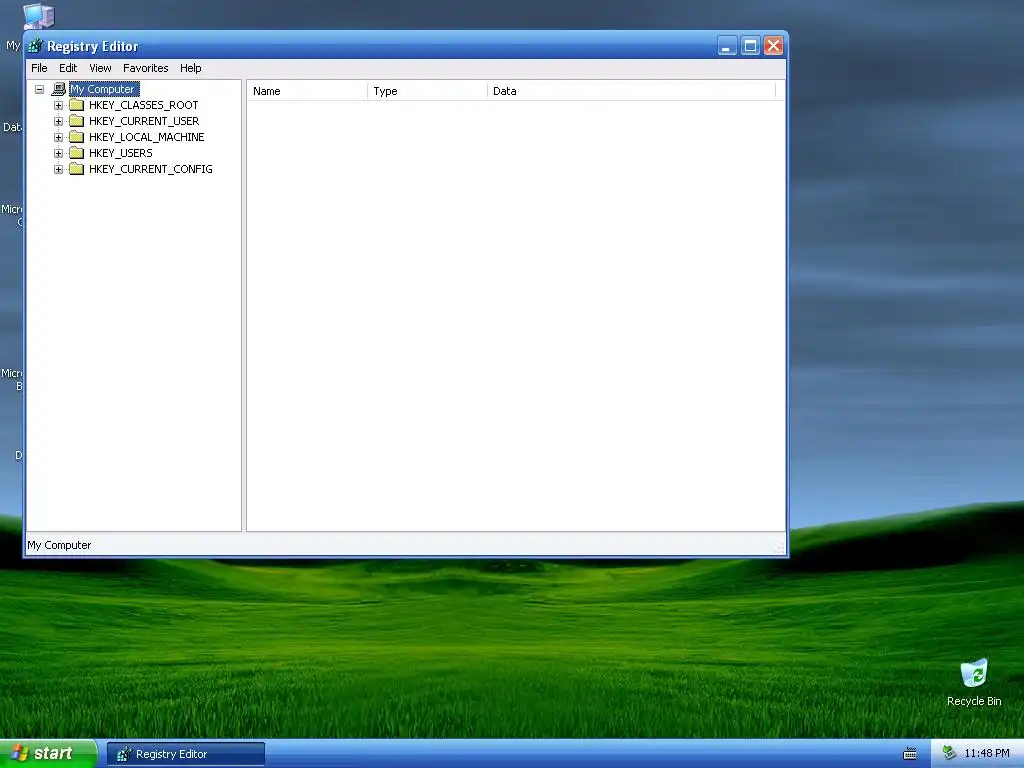Open the Help menu
Screen dimensions: 1024x768
191,68
